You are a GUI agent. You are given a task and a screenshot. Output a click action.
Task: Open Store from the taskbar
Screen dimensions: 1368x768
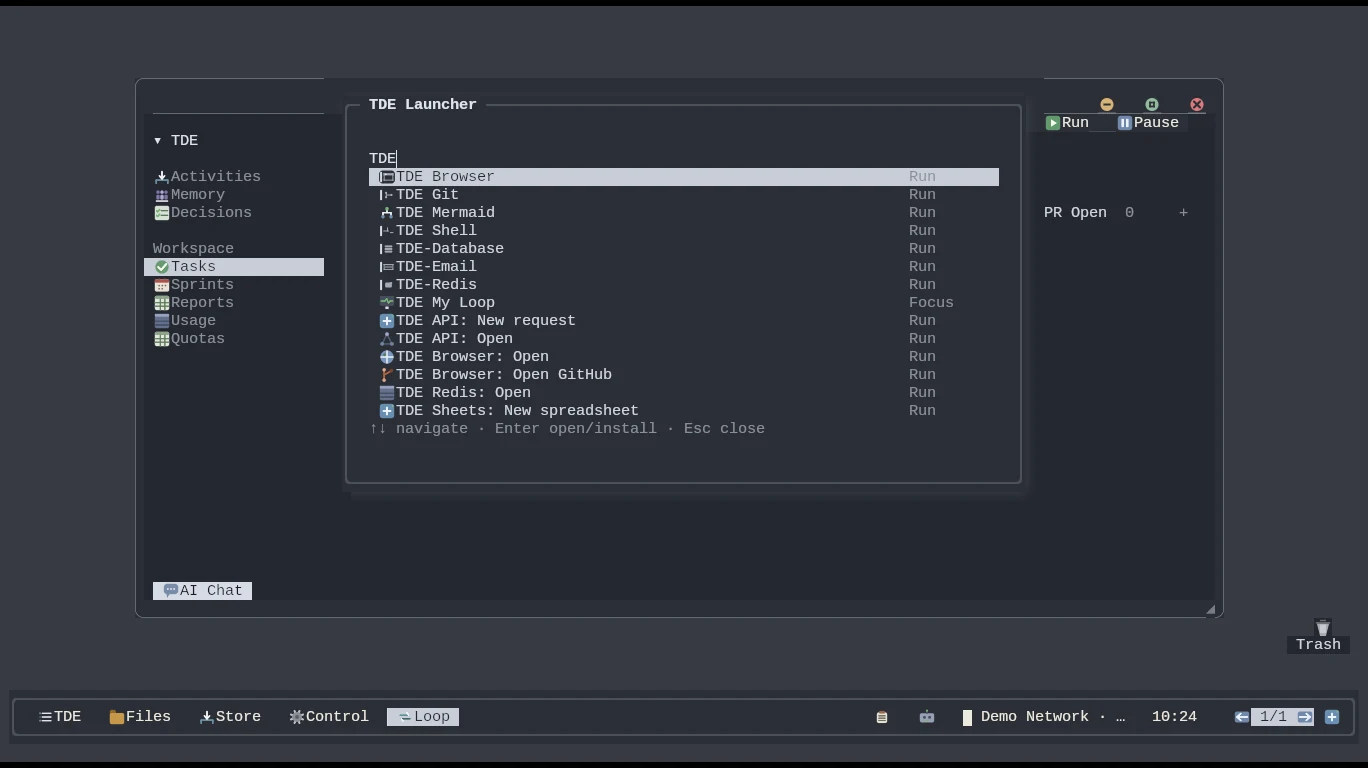230,717
